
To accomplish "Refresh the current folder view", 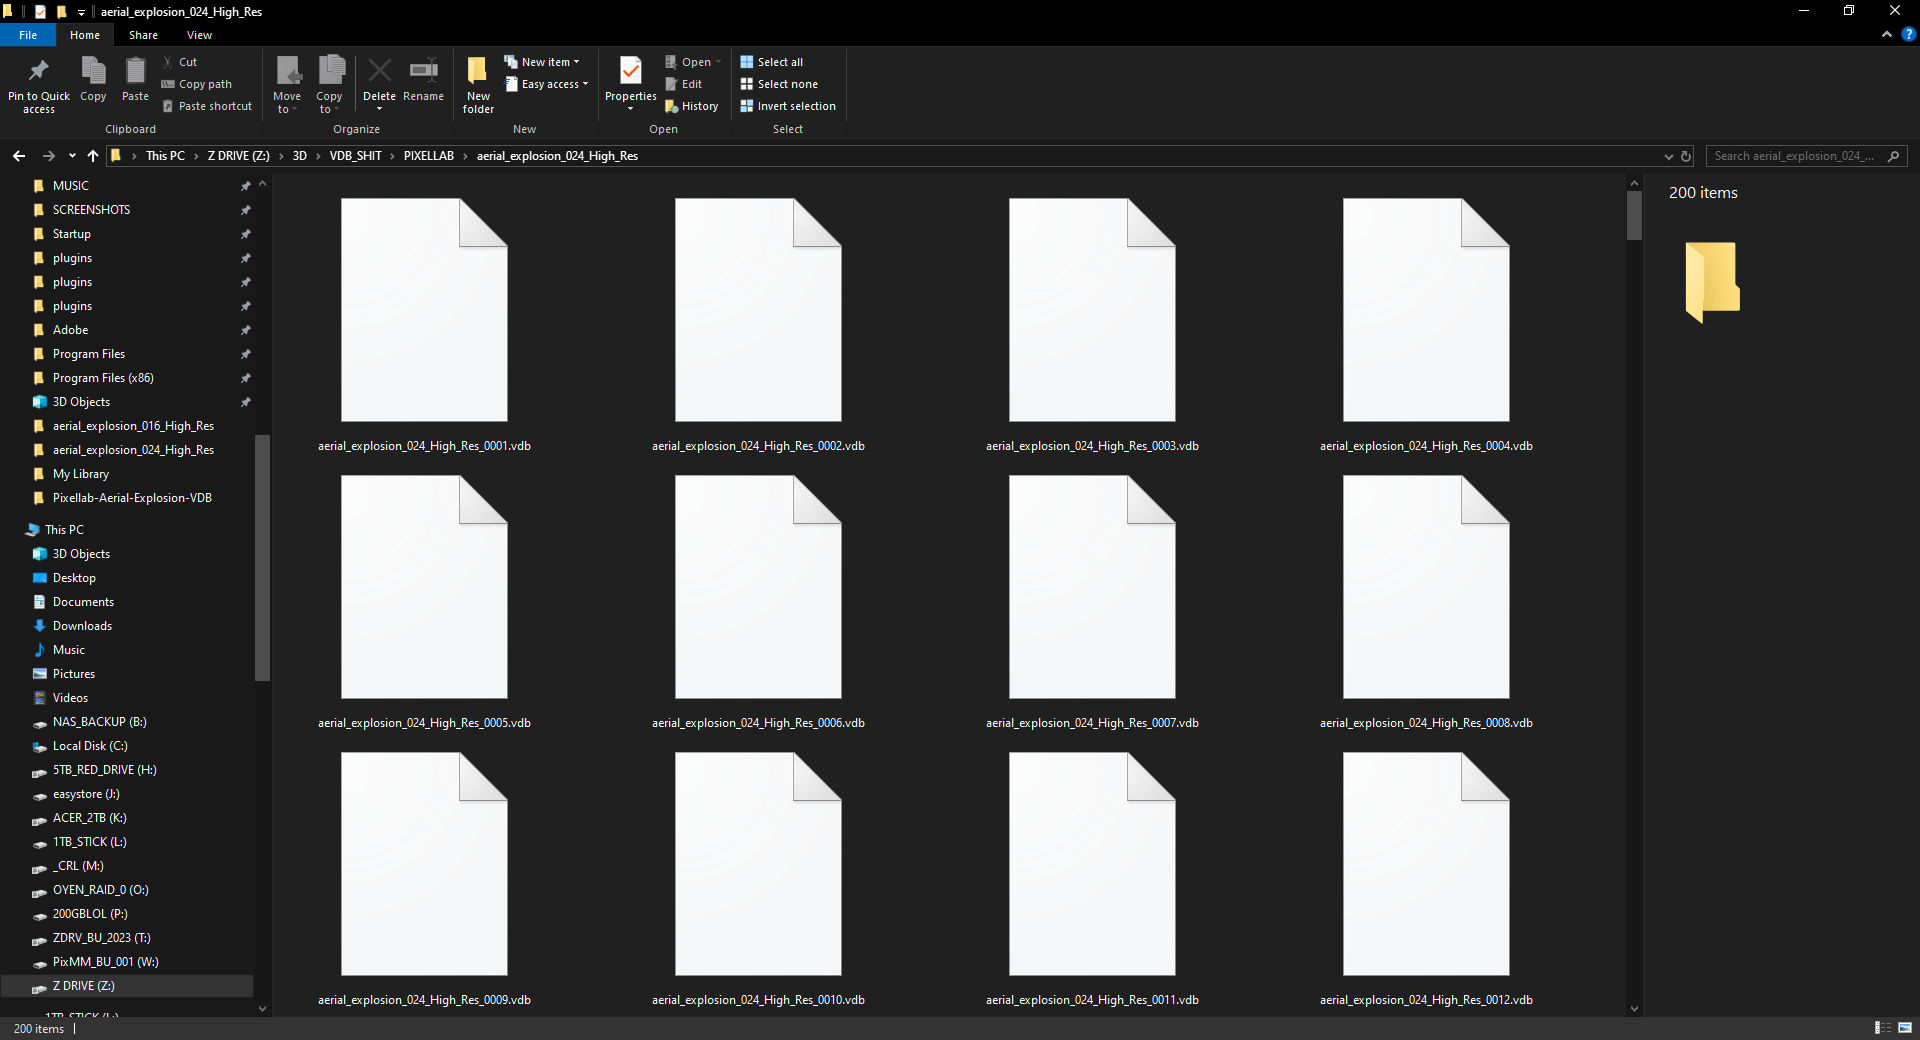I will tap(1686, 156).
